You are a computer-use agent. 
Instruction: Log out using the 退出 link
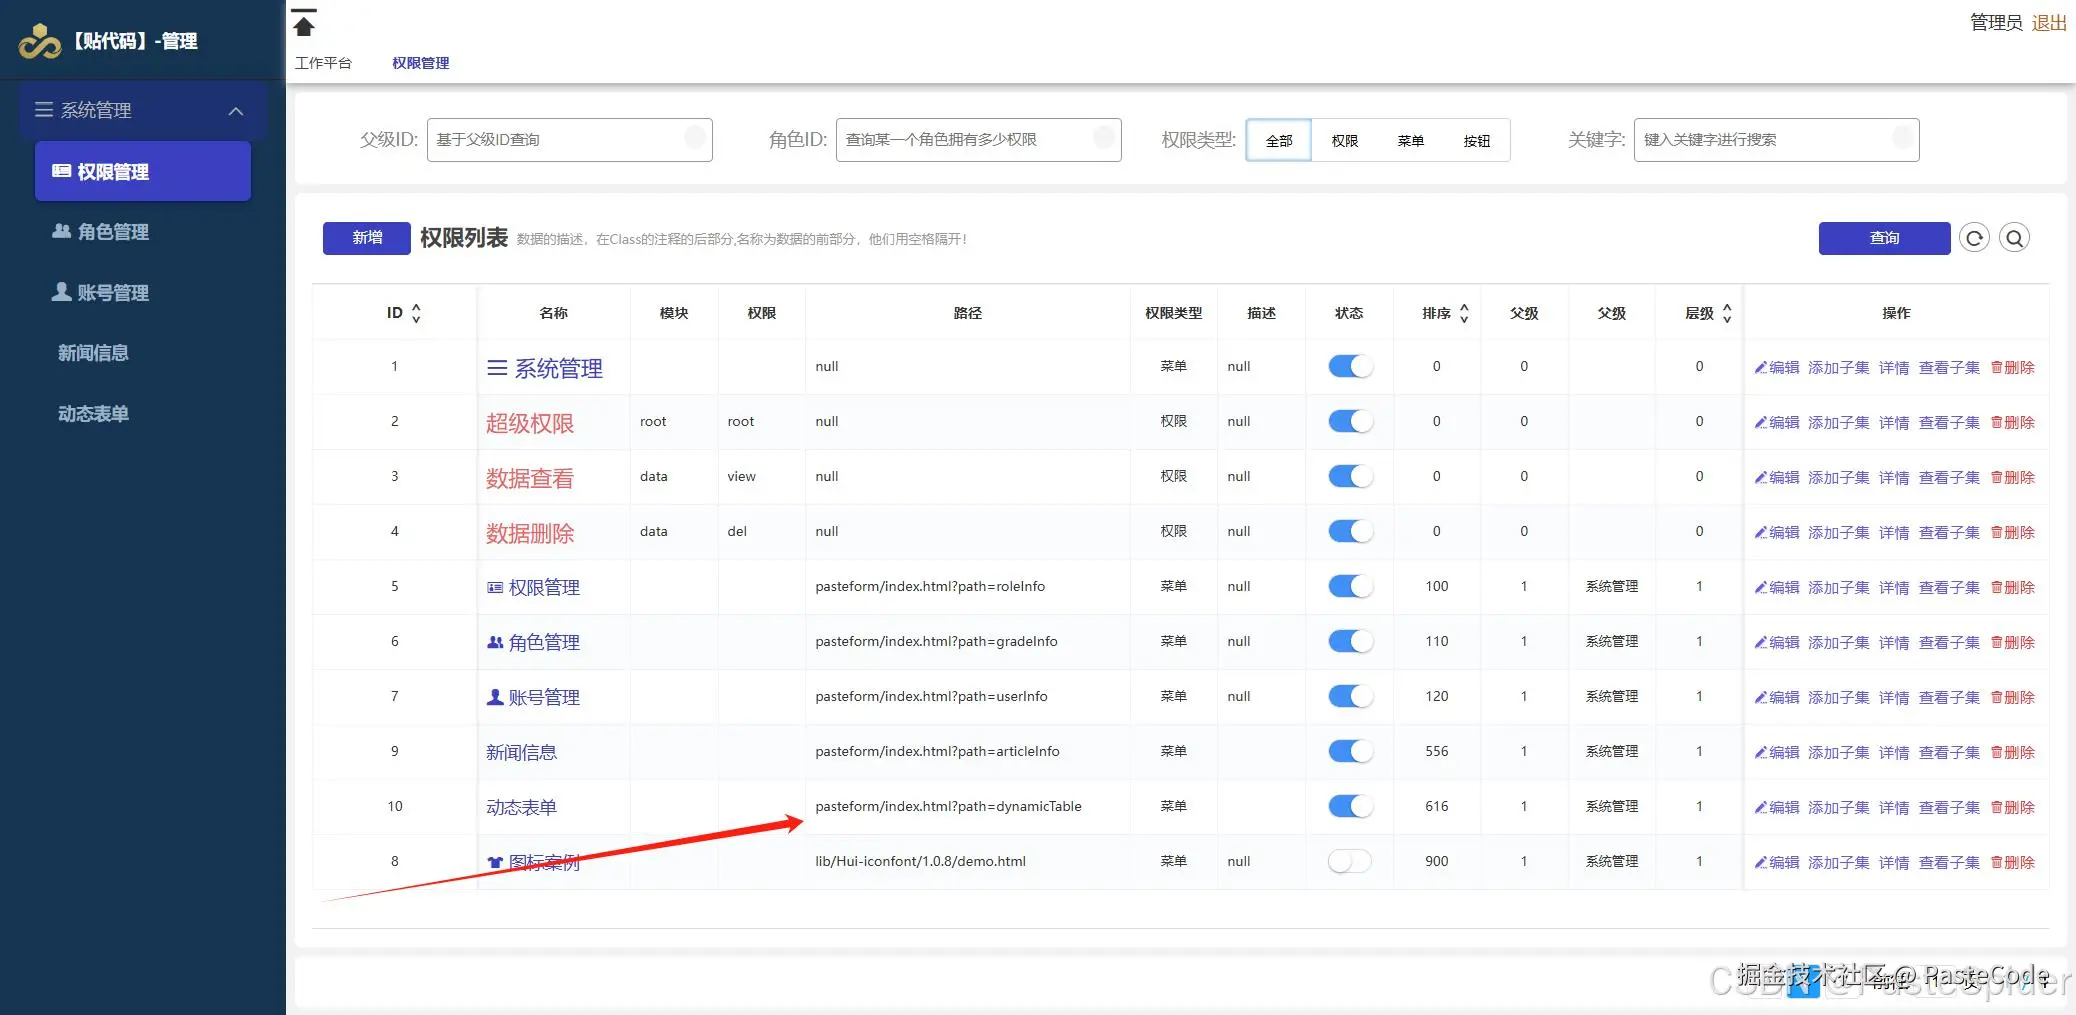(2049, 22)
